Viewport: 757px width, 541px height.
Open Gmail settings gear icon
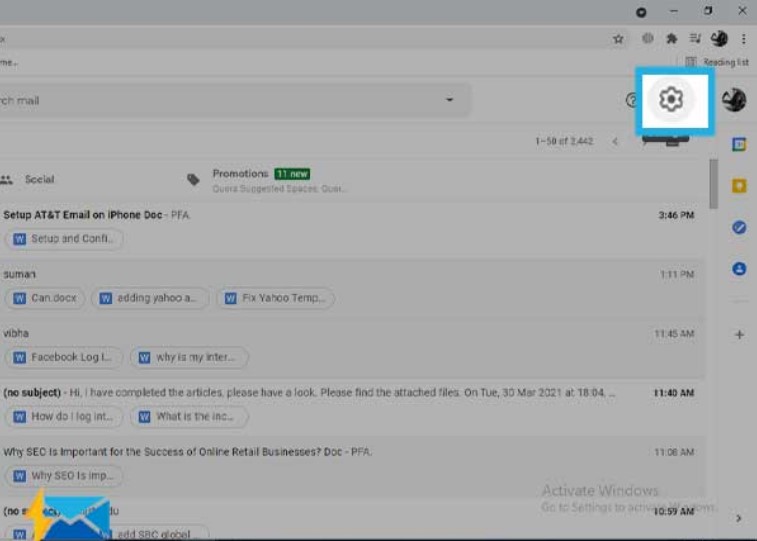coord(671,99)
